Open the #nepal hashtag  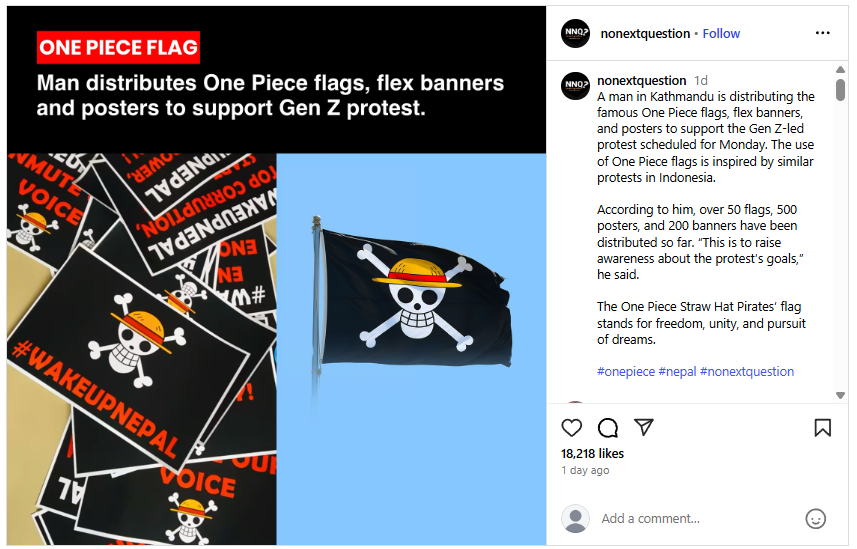677,371
